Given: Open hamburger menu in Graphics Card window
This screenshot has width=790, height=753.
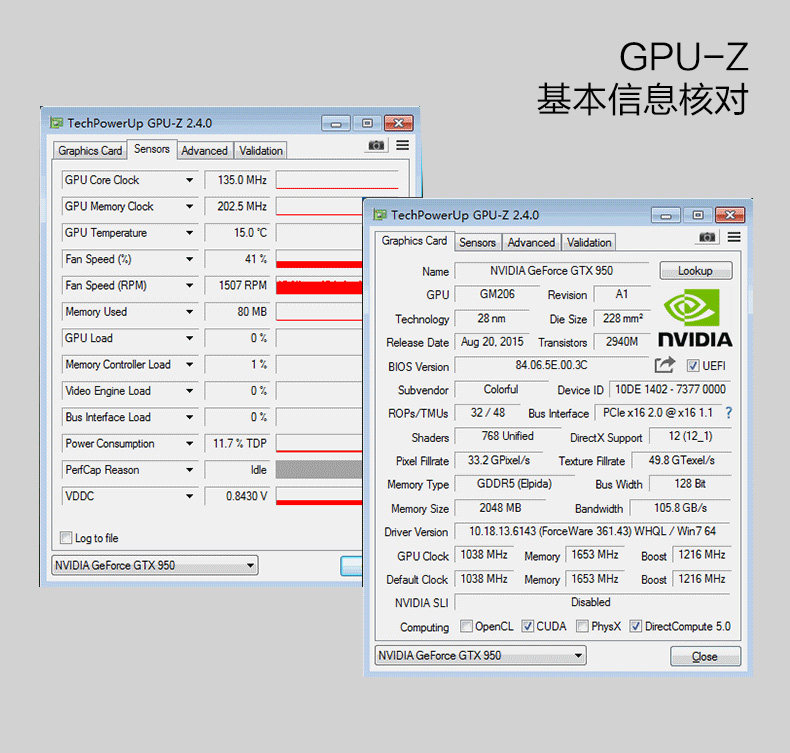Looking at the screenshot, I should [x=734, y=237].
